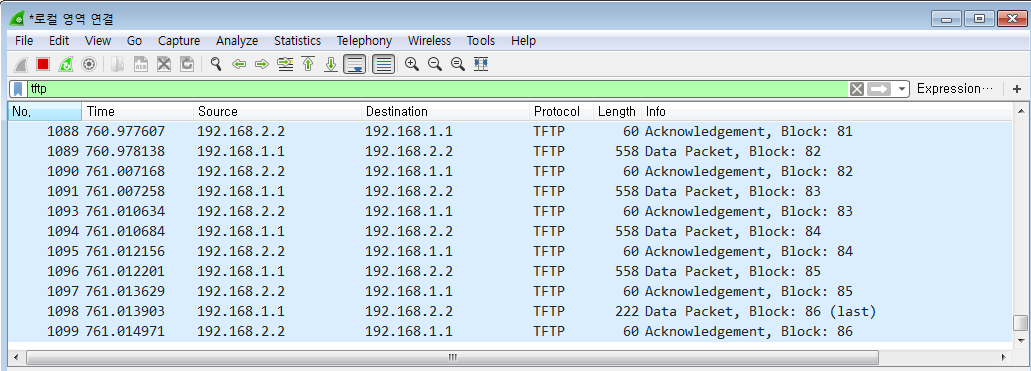Viewport: 1031px width, 371px height.
Task: Select packet 1098 Data Packet Block 86 (last)
Action: point(510,311)
